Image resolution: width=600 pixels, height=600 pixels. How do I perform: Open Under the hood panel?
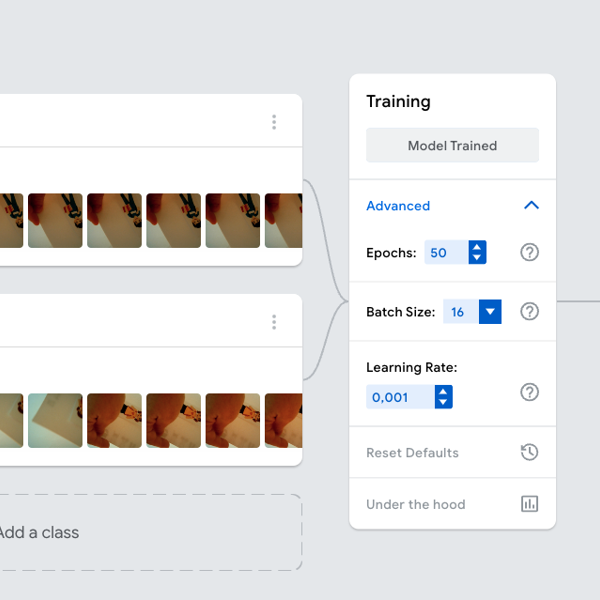[416, 505]
